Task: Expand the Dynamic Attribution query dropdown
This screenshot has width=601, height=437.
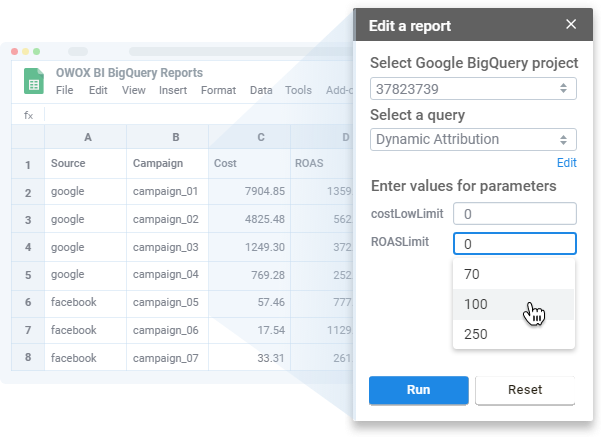Action: (473, 140)
